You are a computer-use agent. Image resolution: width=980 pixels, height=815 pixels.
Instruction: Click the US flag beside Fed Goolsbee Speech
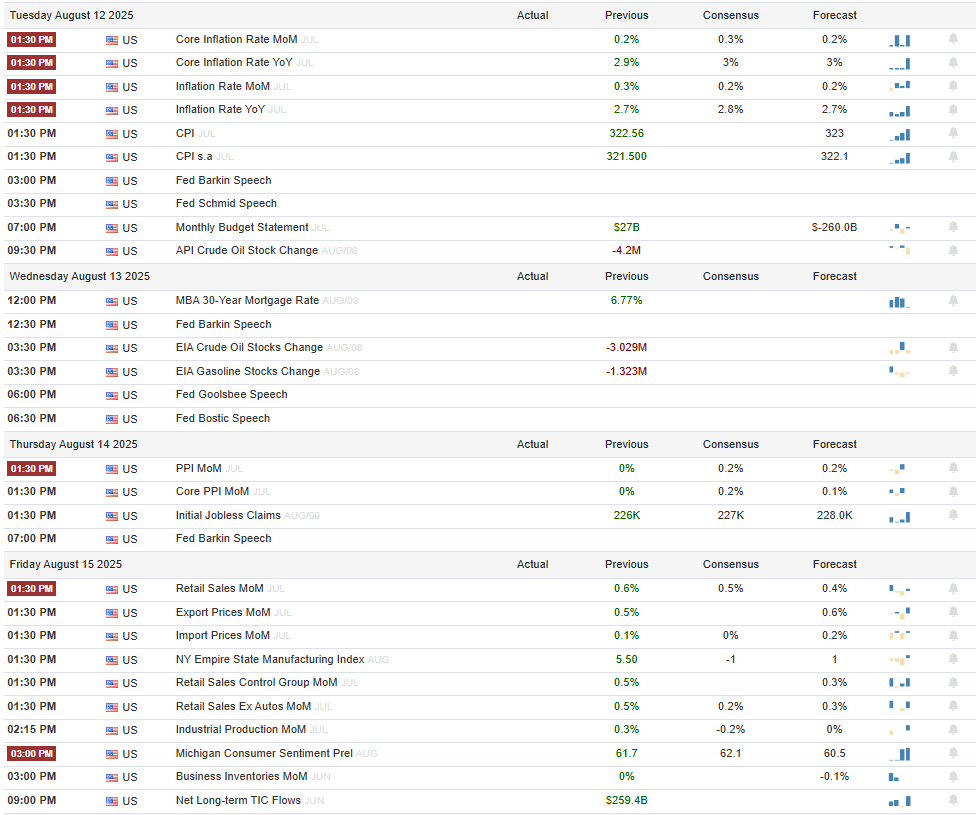click(x=112, y=396)
